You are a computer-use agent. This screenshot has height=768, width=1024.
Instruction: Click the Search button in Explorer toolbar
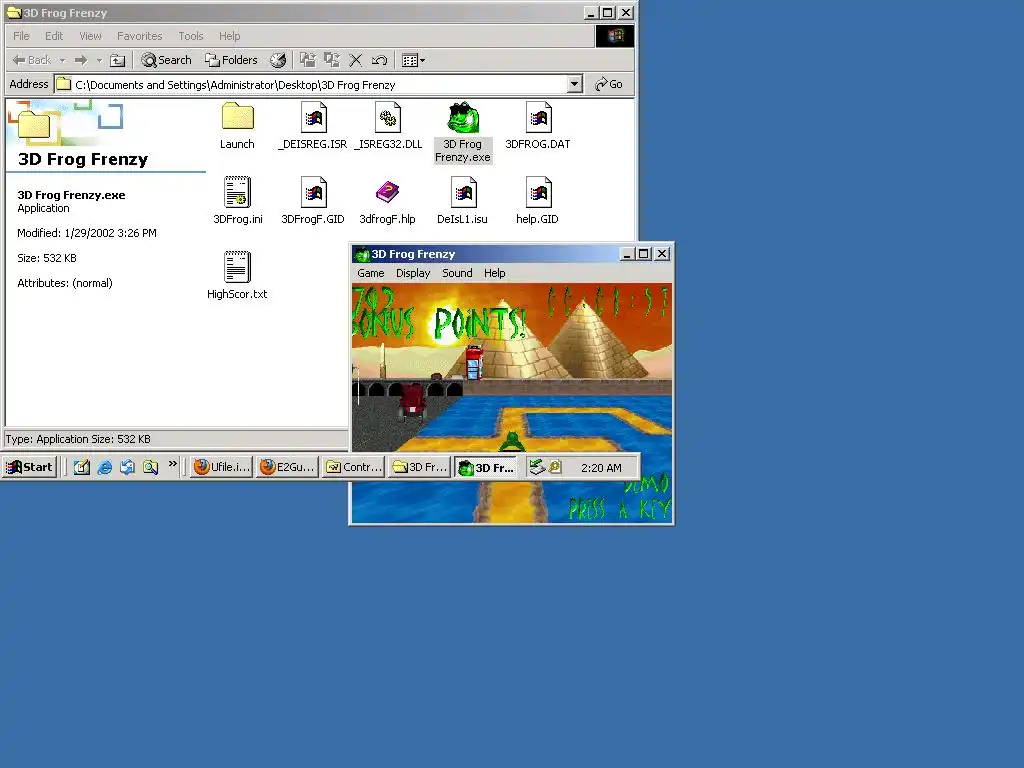(x=167, y=60)
